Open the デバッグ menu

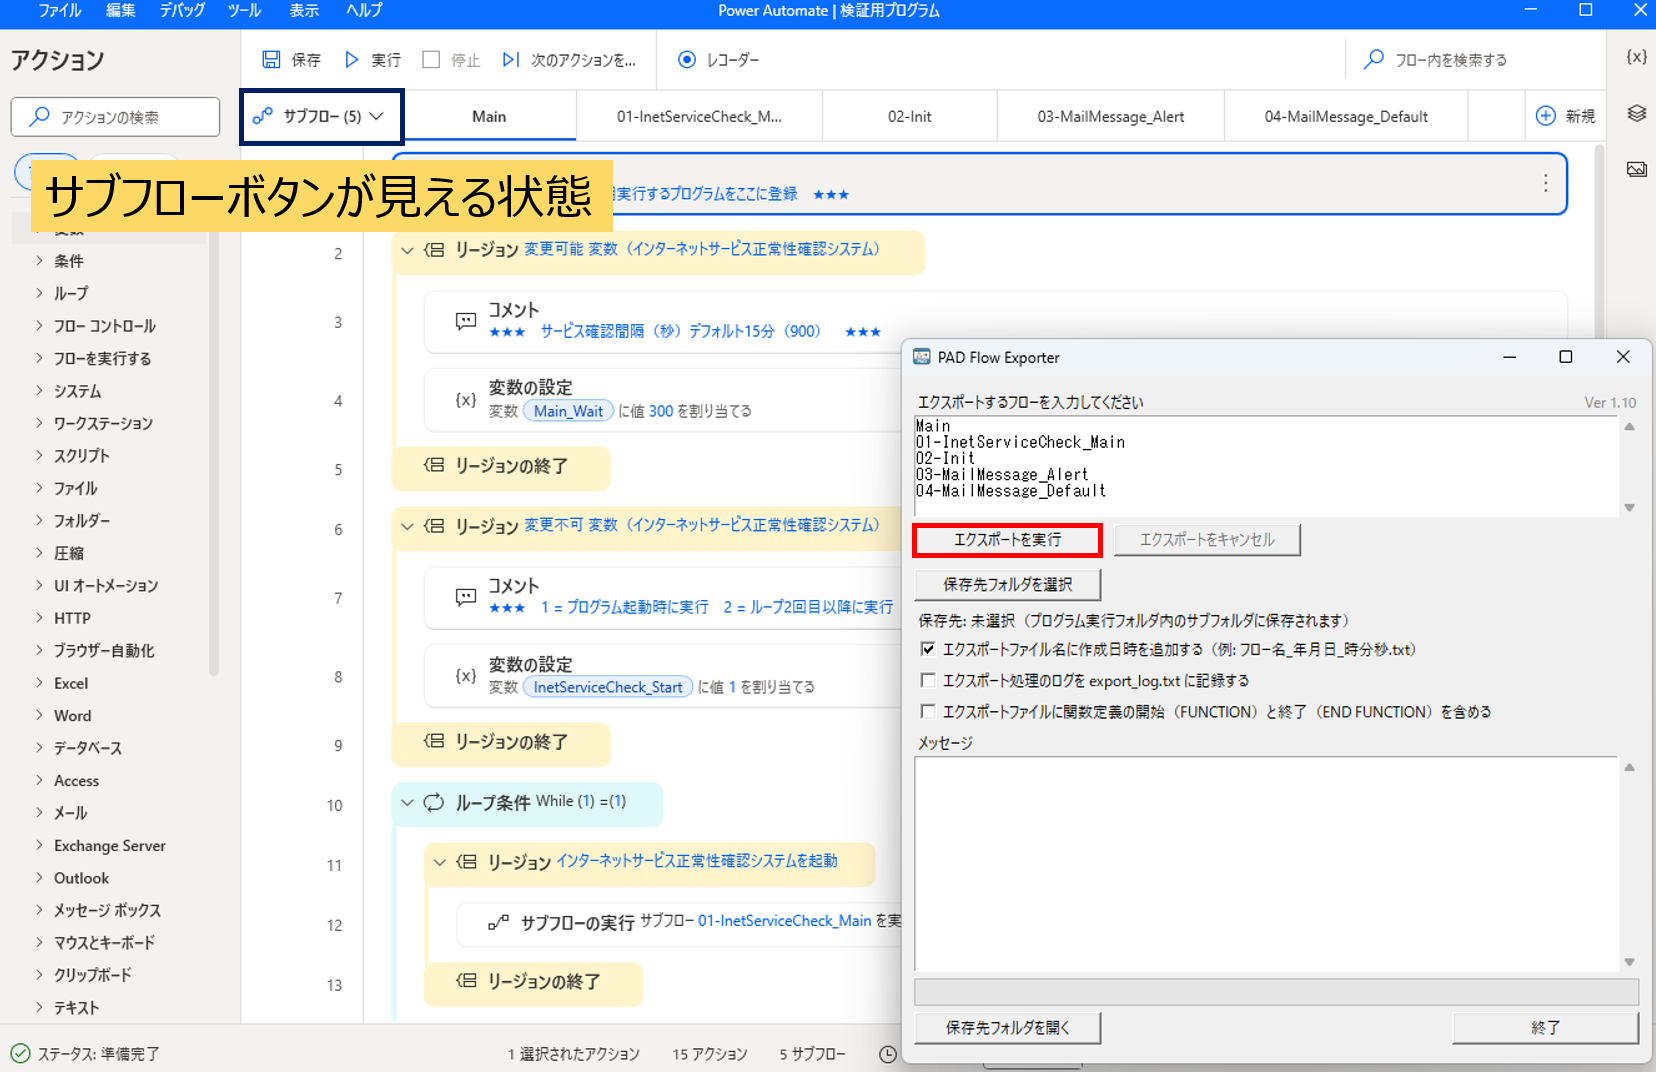[182, 10]
